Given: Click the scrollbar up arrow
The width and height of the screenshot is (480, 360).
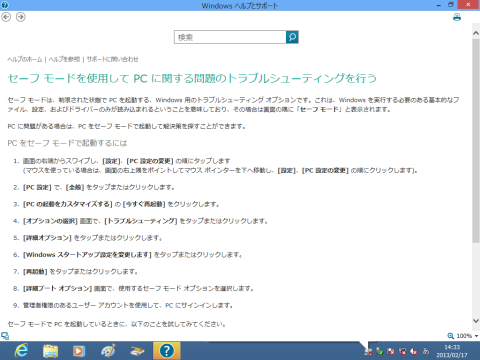Looking at the screenshot, I should (476, 33).
